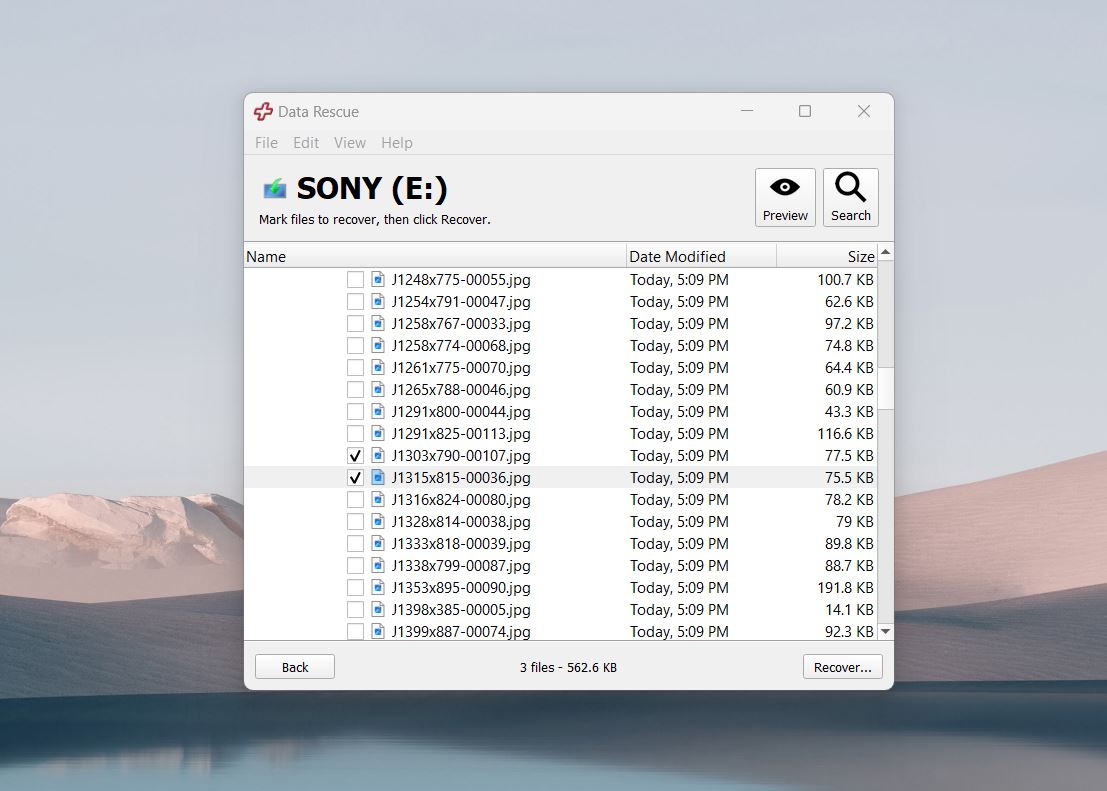The height and width of the screenshot is (791, 1107).
Task: Click the 116.6 KB size value
Action: click(845, 433)
